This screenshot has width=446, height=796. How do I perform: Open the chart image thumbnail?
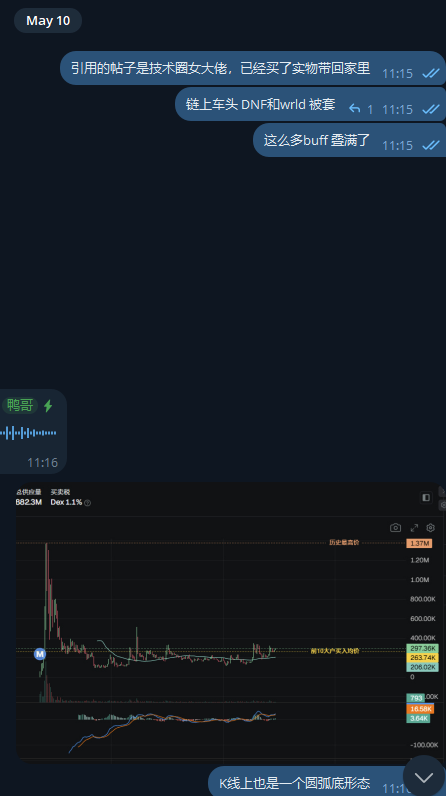tap(229, 622)
